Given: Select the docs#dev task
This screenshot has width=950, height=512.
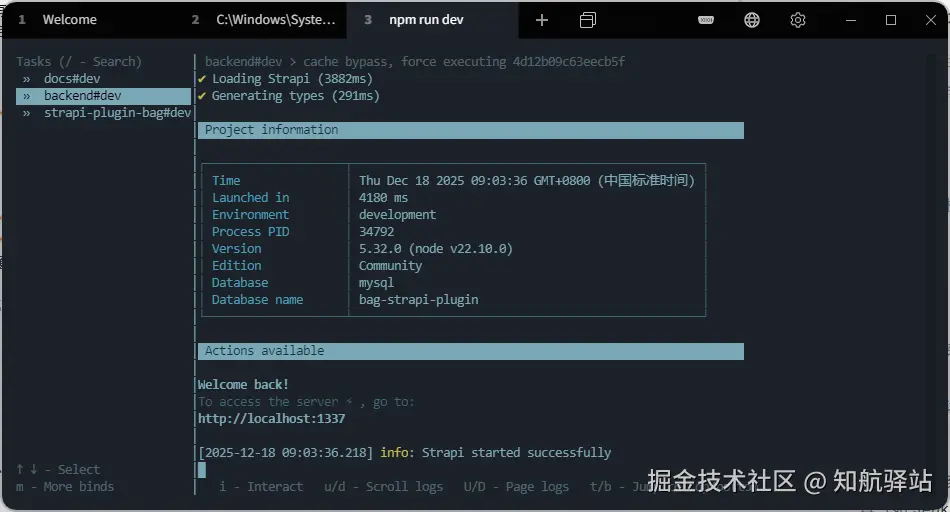Looking at the screenshot, I should (x=72, y=79).
